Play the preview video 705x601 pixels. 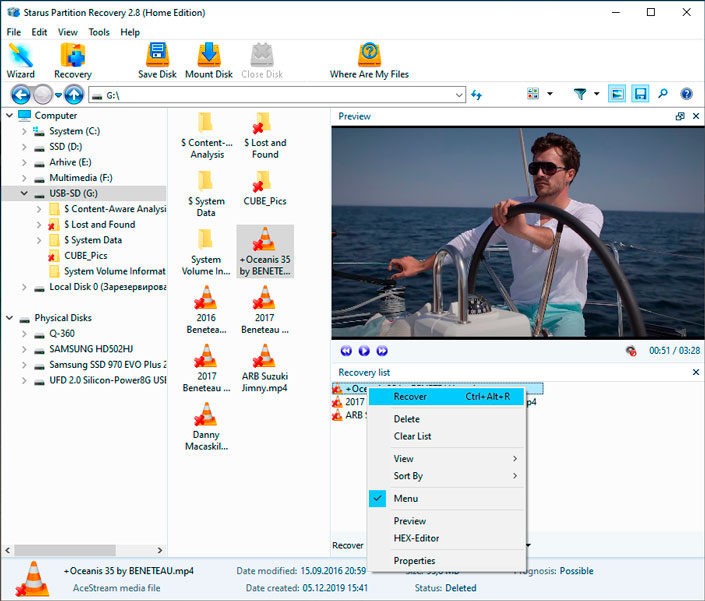coord(364,351)
